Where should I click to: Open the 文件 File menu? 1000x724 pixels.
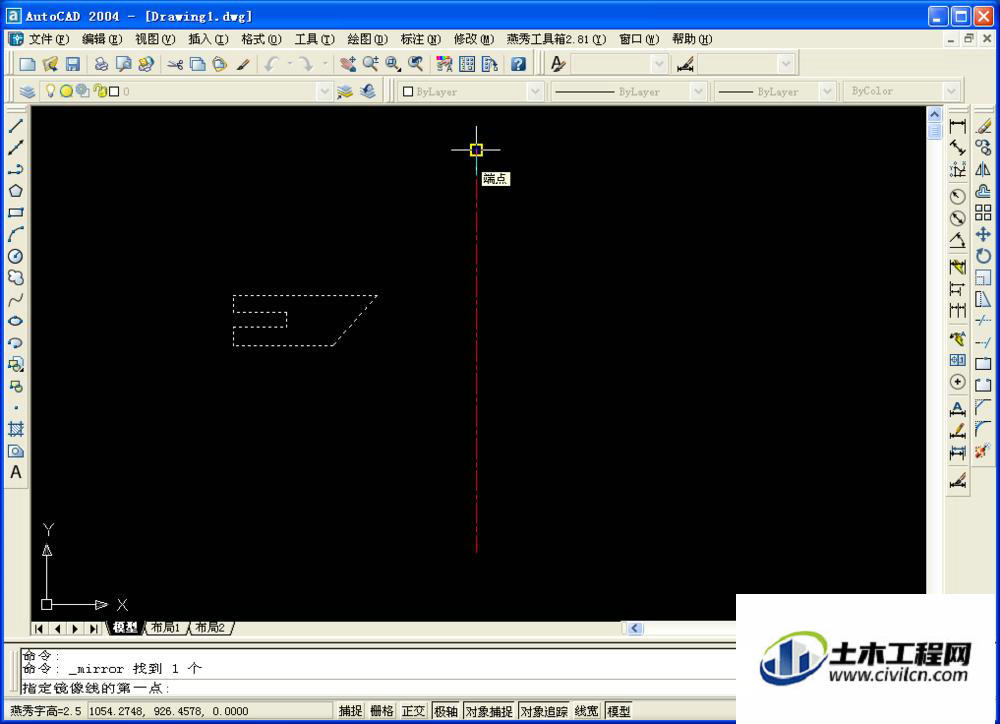coord(48,39)
